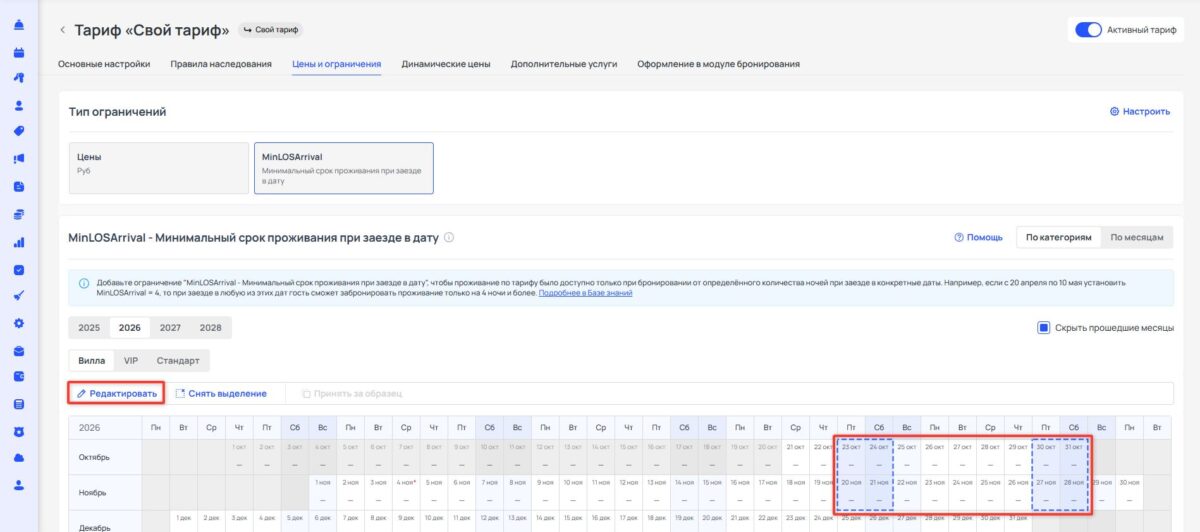The width and height of the screenshot is (1200, 532).
Task: Open the cloud icon in left sidebar
Action: click(x=19, y=458)
